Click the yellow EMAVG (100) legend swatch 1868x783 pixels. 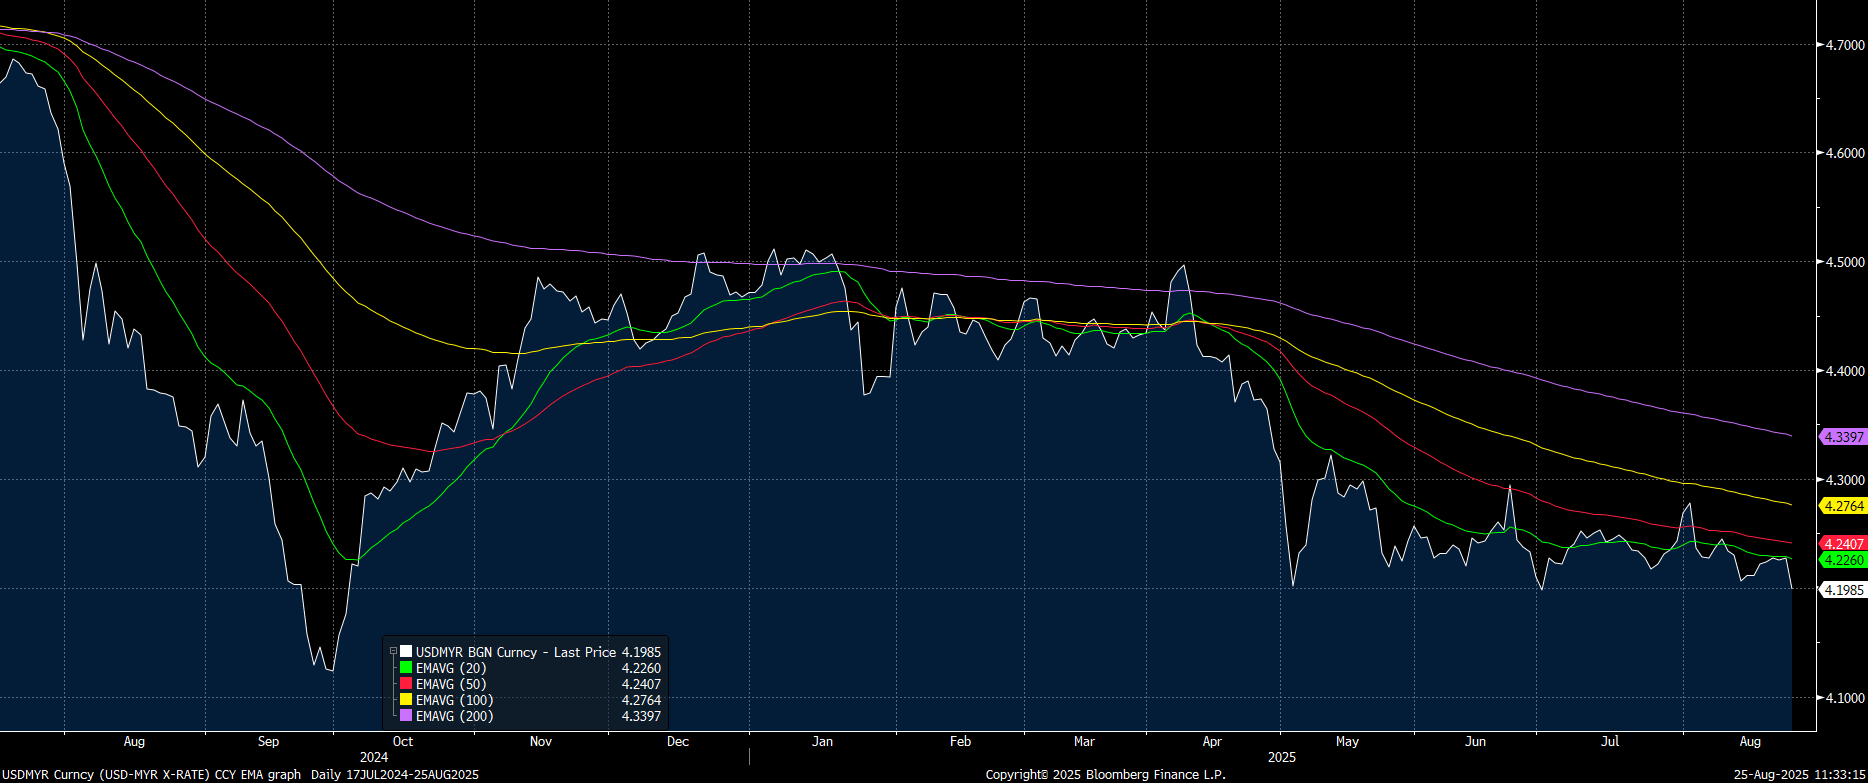pyautogui.click(x=406, y=700)
